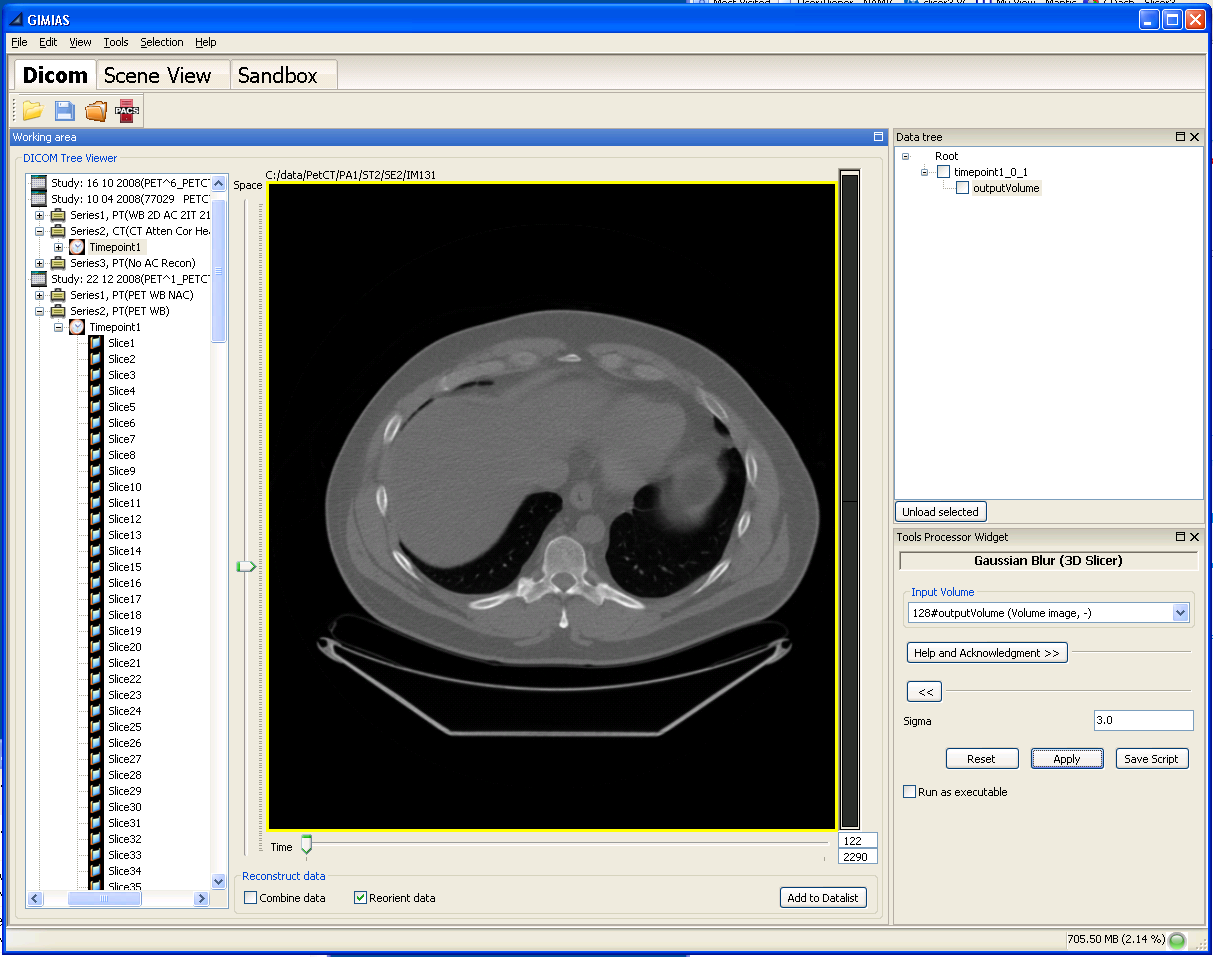Image resolution: width=1213 pixels, height=957 pixels.
Task: Click the blue floppy disk save icon
Action: (x=64, y=111)
